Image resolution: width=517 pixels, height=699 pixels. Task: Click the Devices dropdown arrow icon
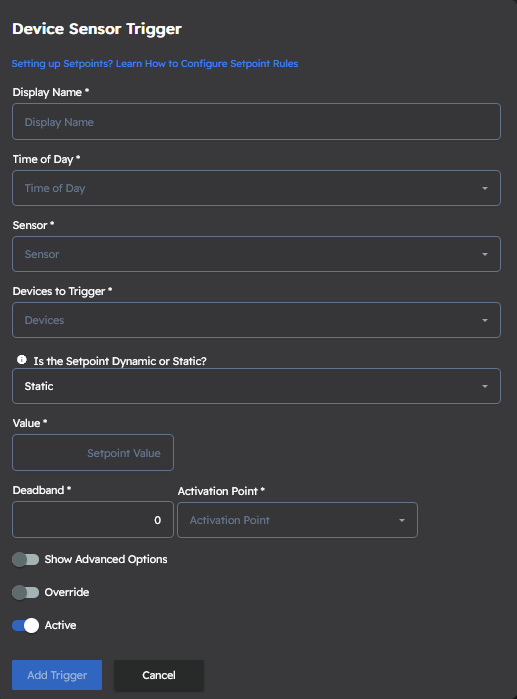pos(485,321)
